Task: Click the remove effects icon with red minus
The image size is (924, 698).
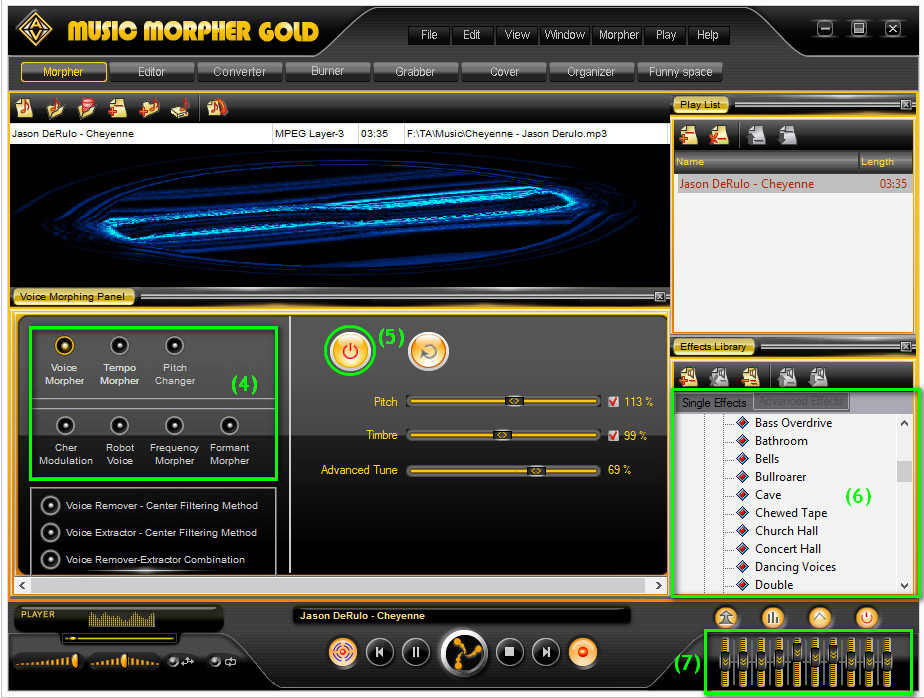Action: point(750,377)
